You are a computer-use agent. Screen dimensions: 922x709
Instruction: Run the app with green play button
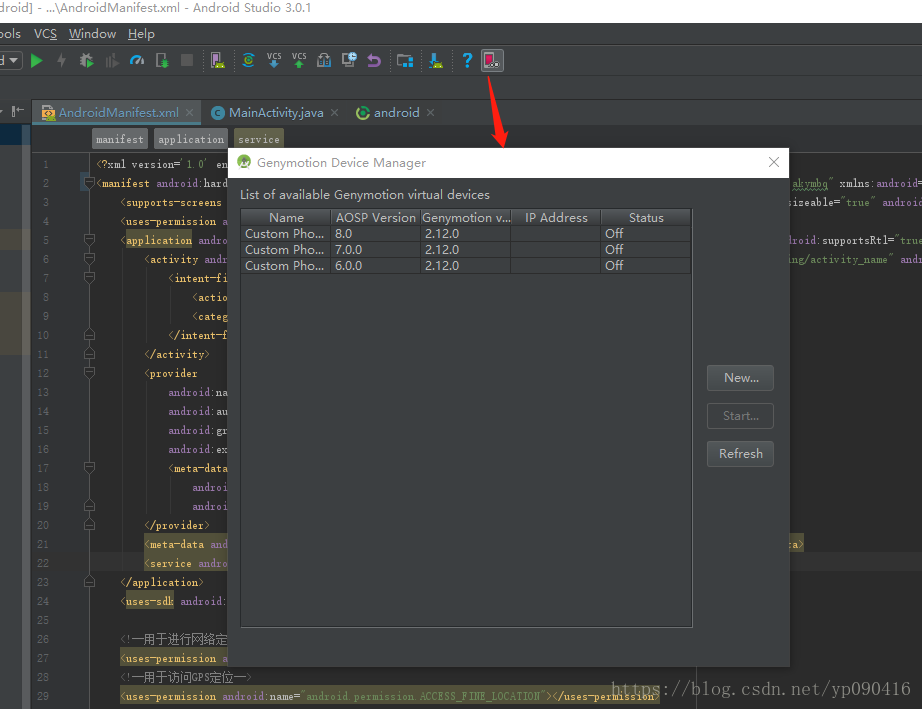[36, 61]
